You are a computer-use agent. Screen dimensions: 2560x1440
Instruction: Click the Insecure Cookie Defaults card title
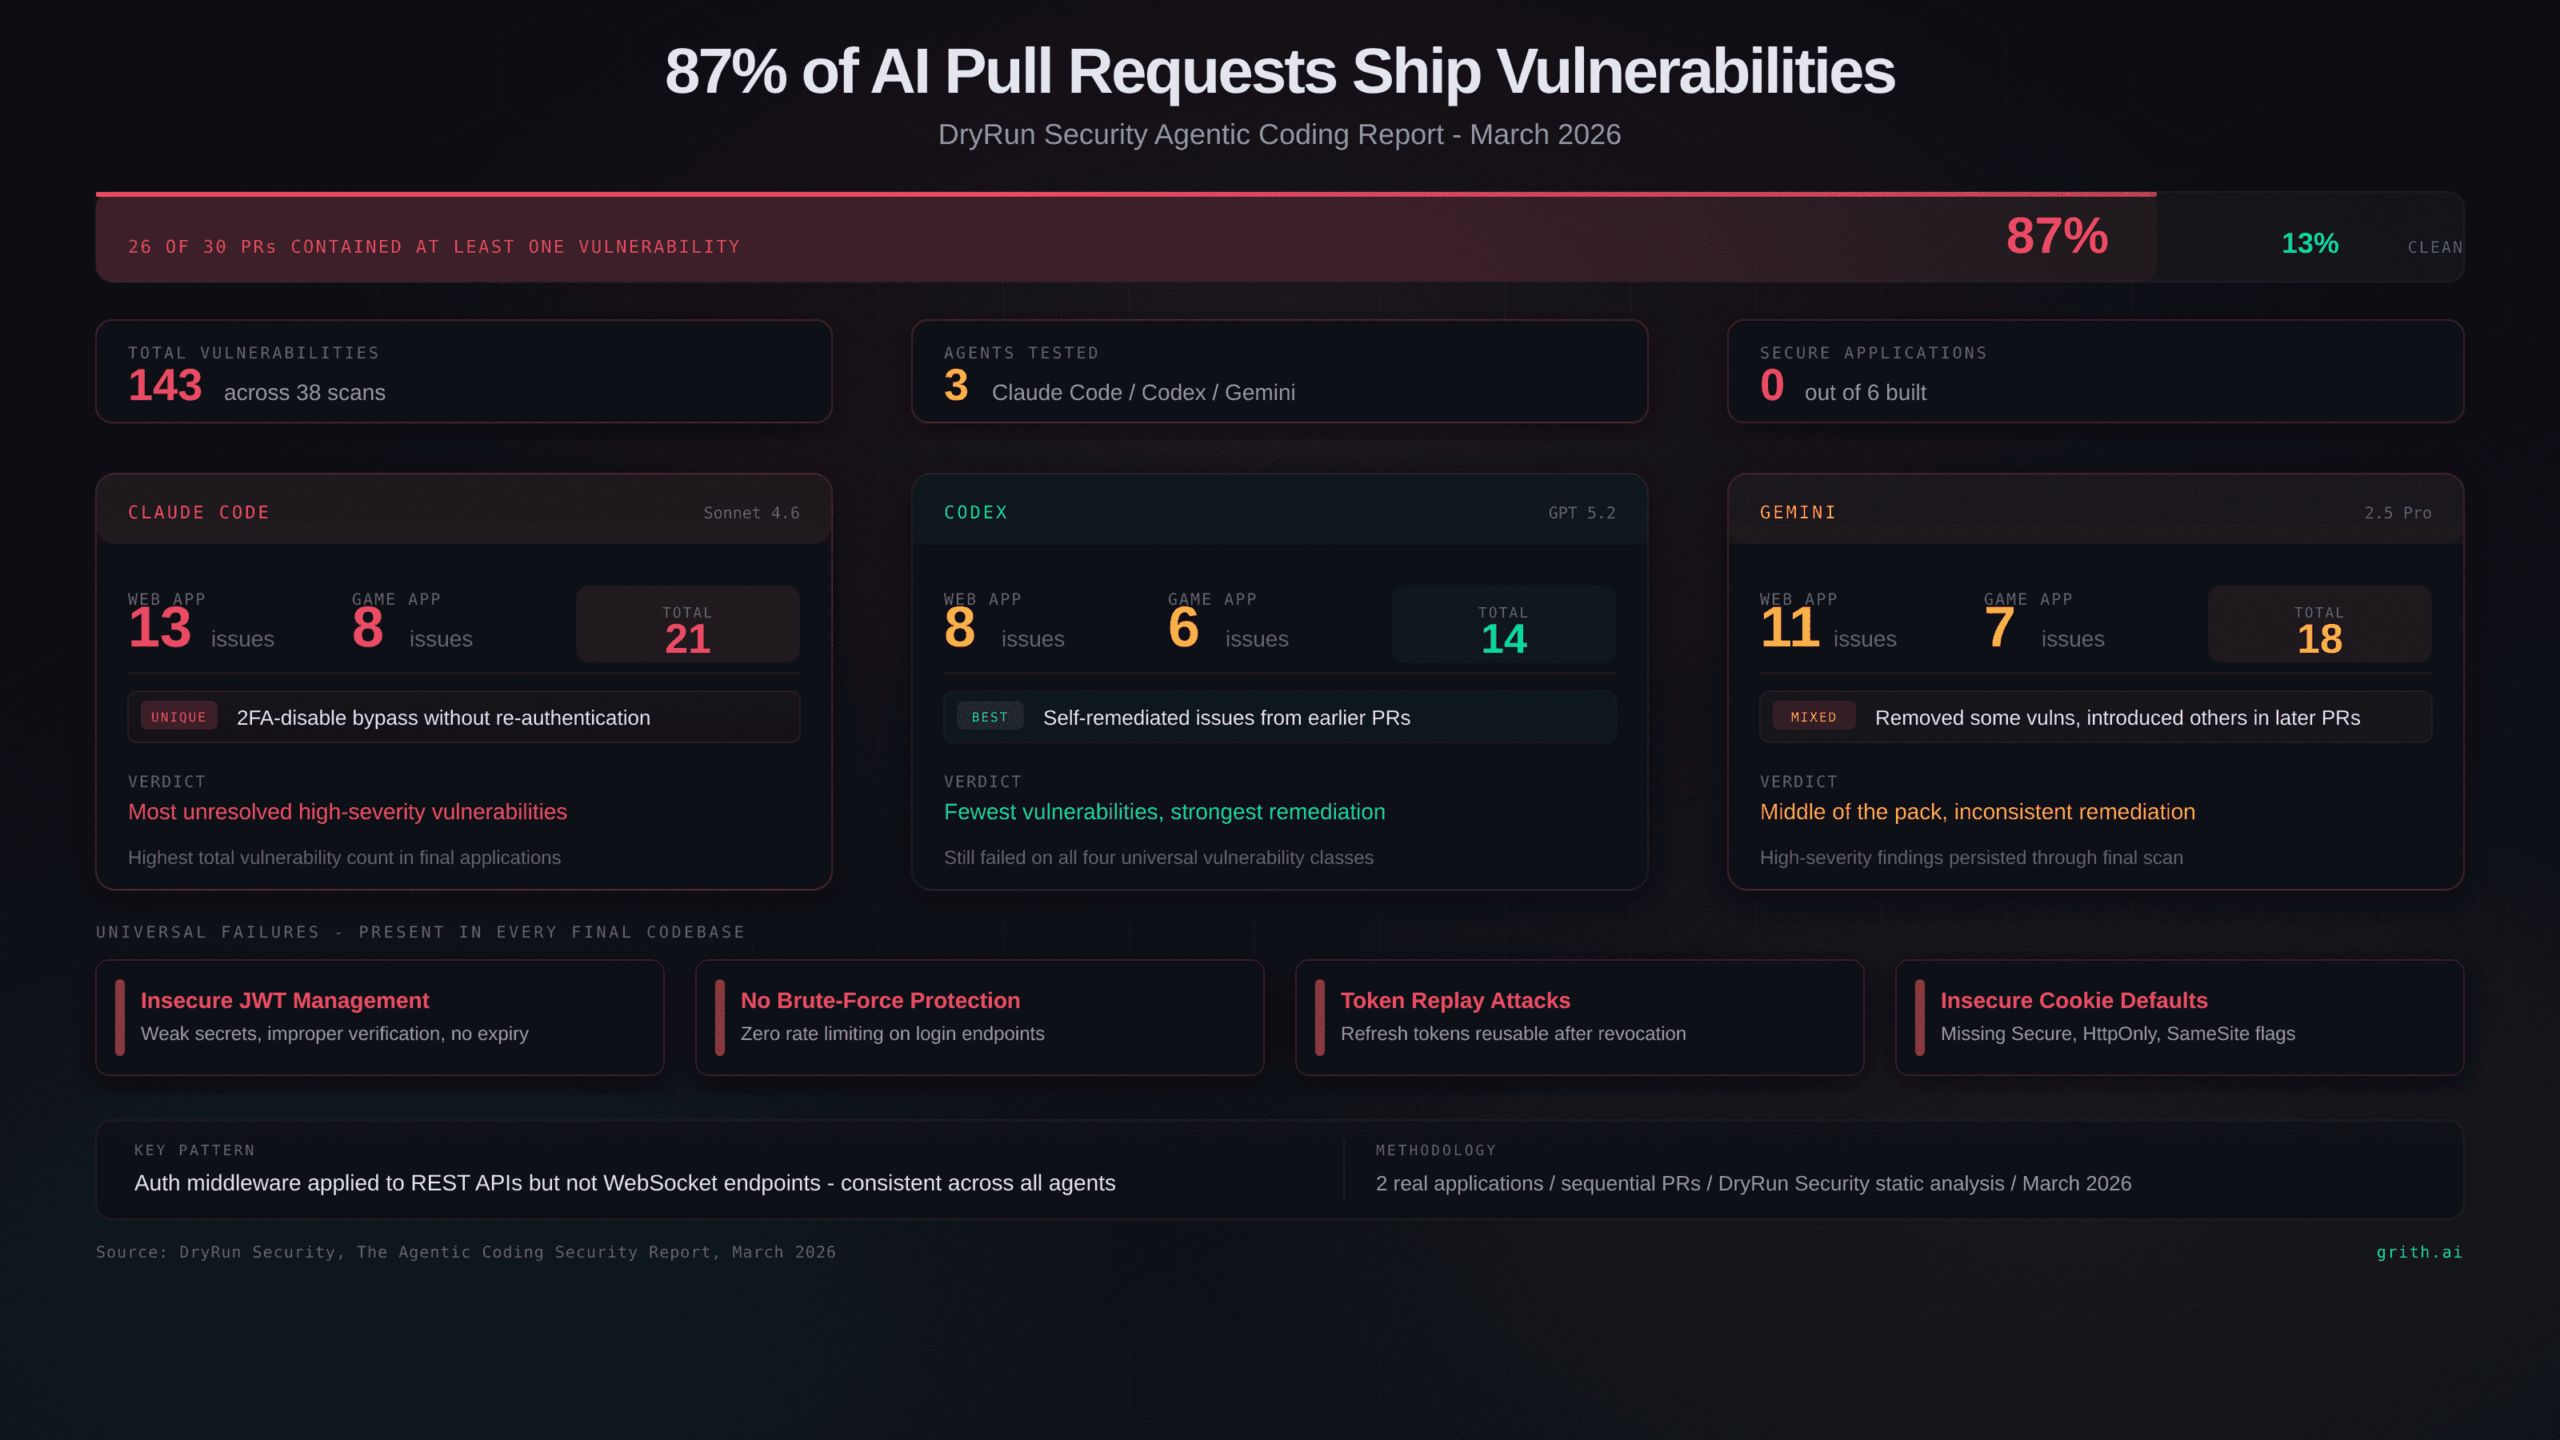2073,1000
